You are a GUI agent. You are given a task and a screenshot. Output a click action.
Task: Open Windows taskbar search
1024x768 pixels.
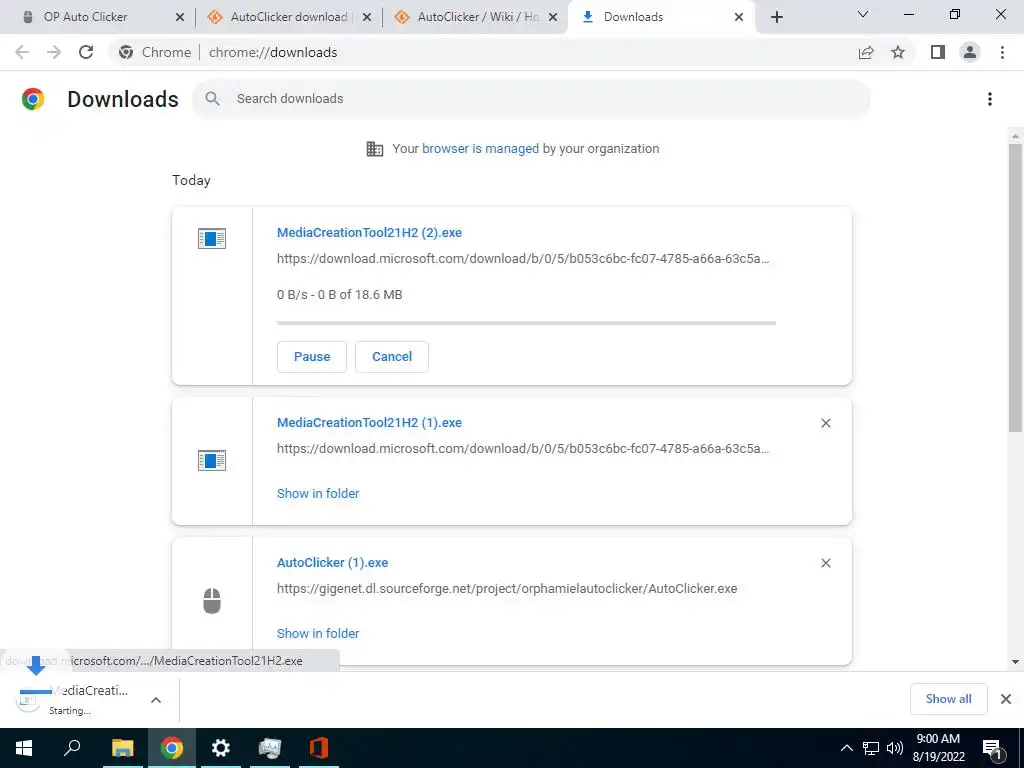[x=72, y=748]
